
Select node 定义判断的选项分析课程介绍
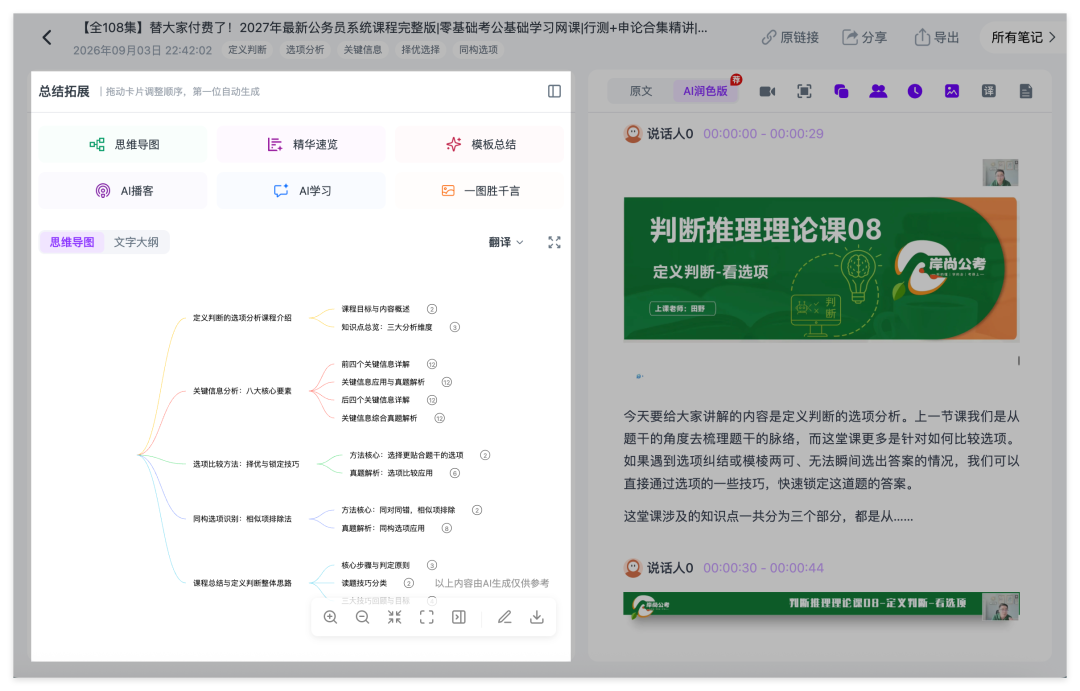(x=242, y=318)
